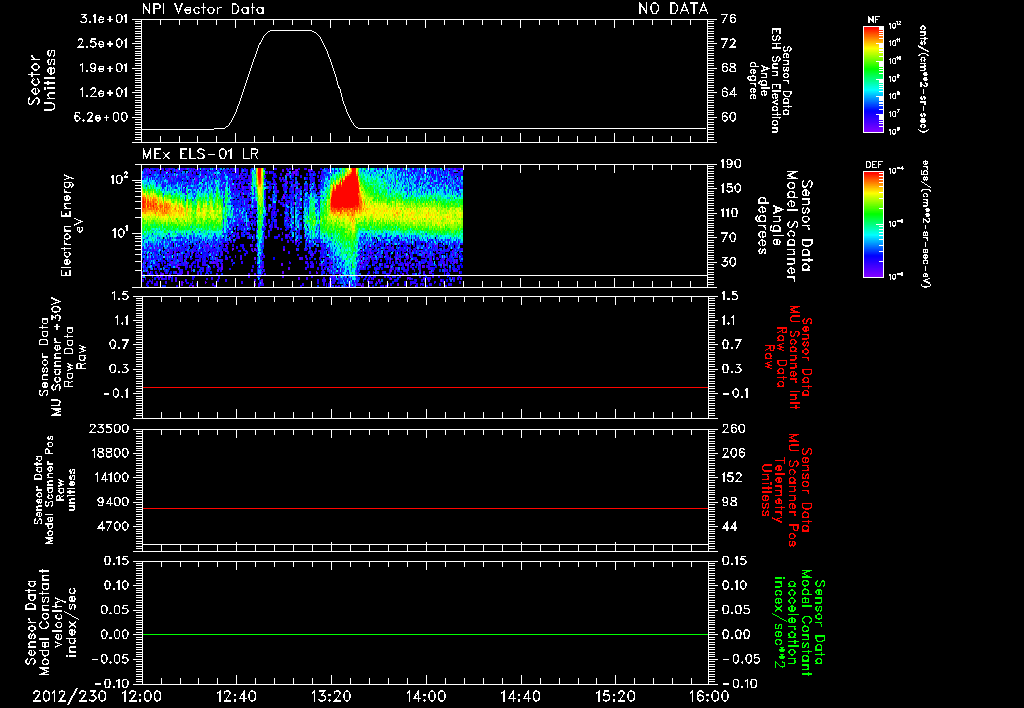This screenshot has width=1024, height=708.
Task: Click the NF color scale bar
Action: 873,78
